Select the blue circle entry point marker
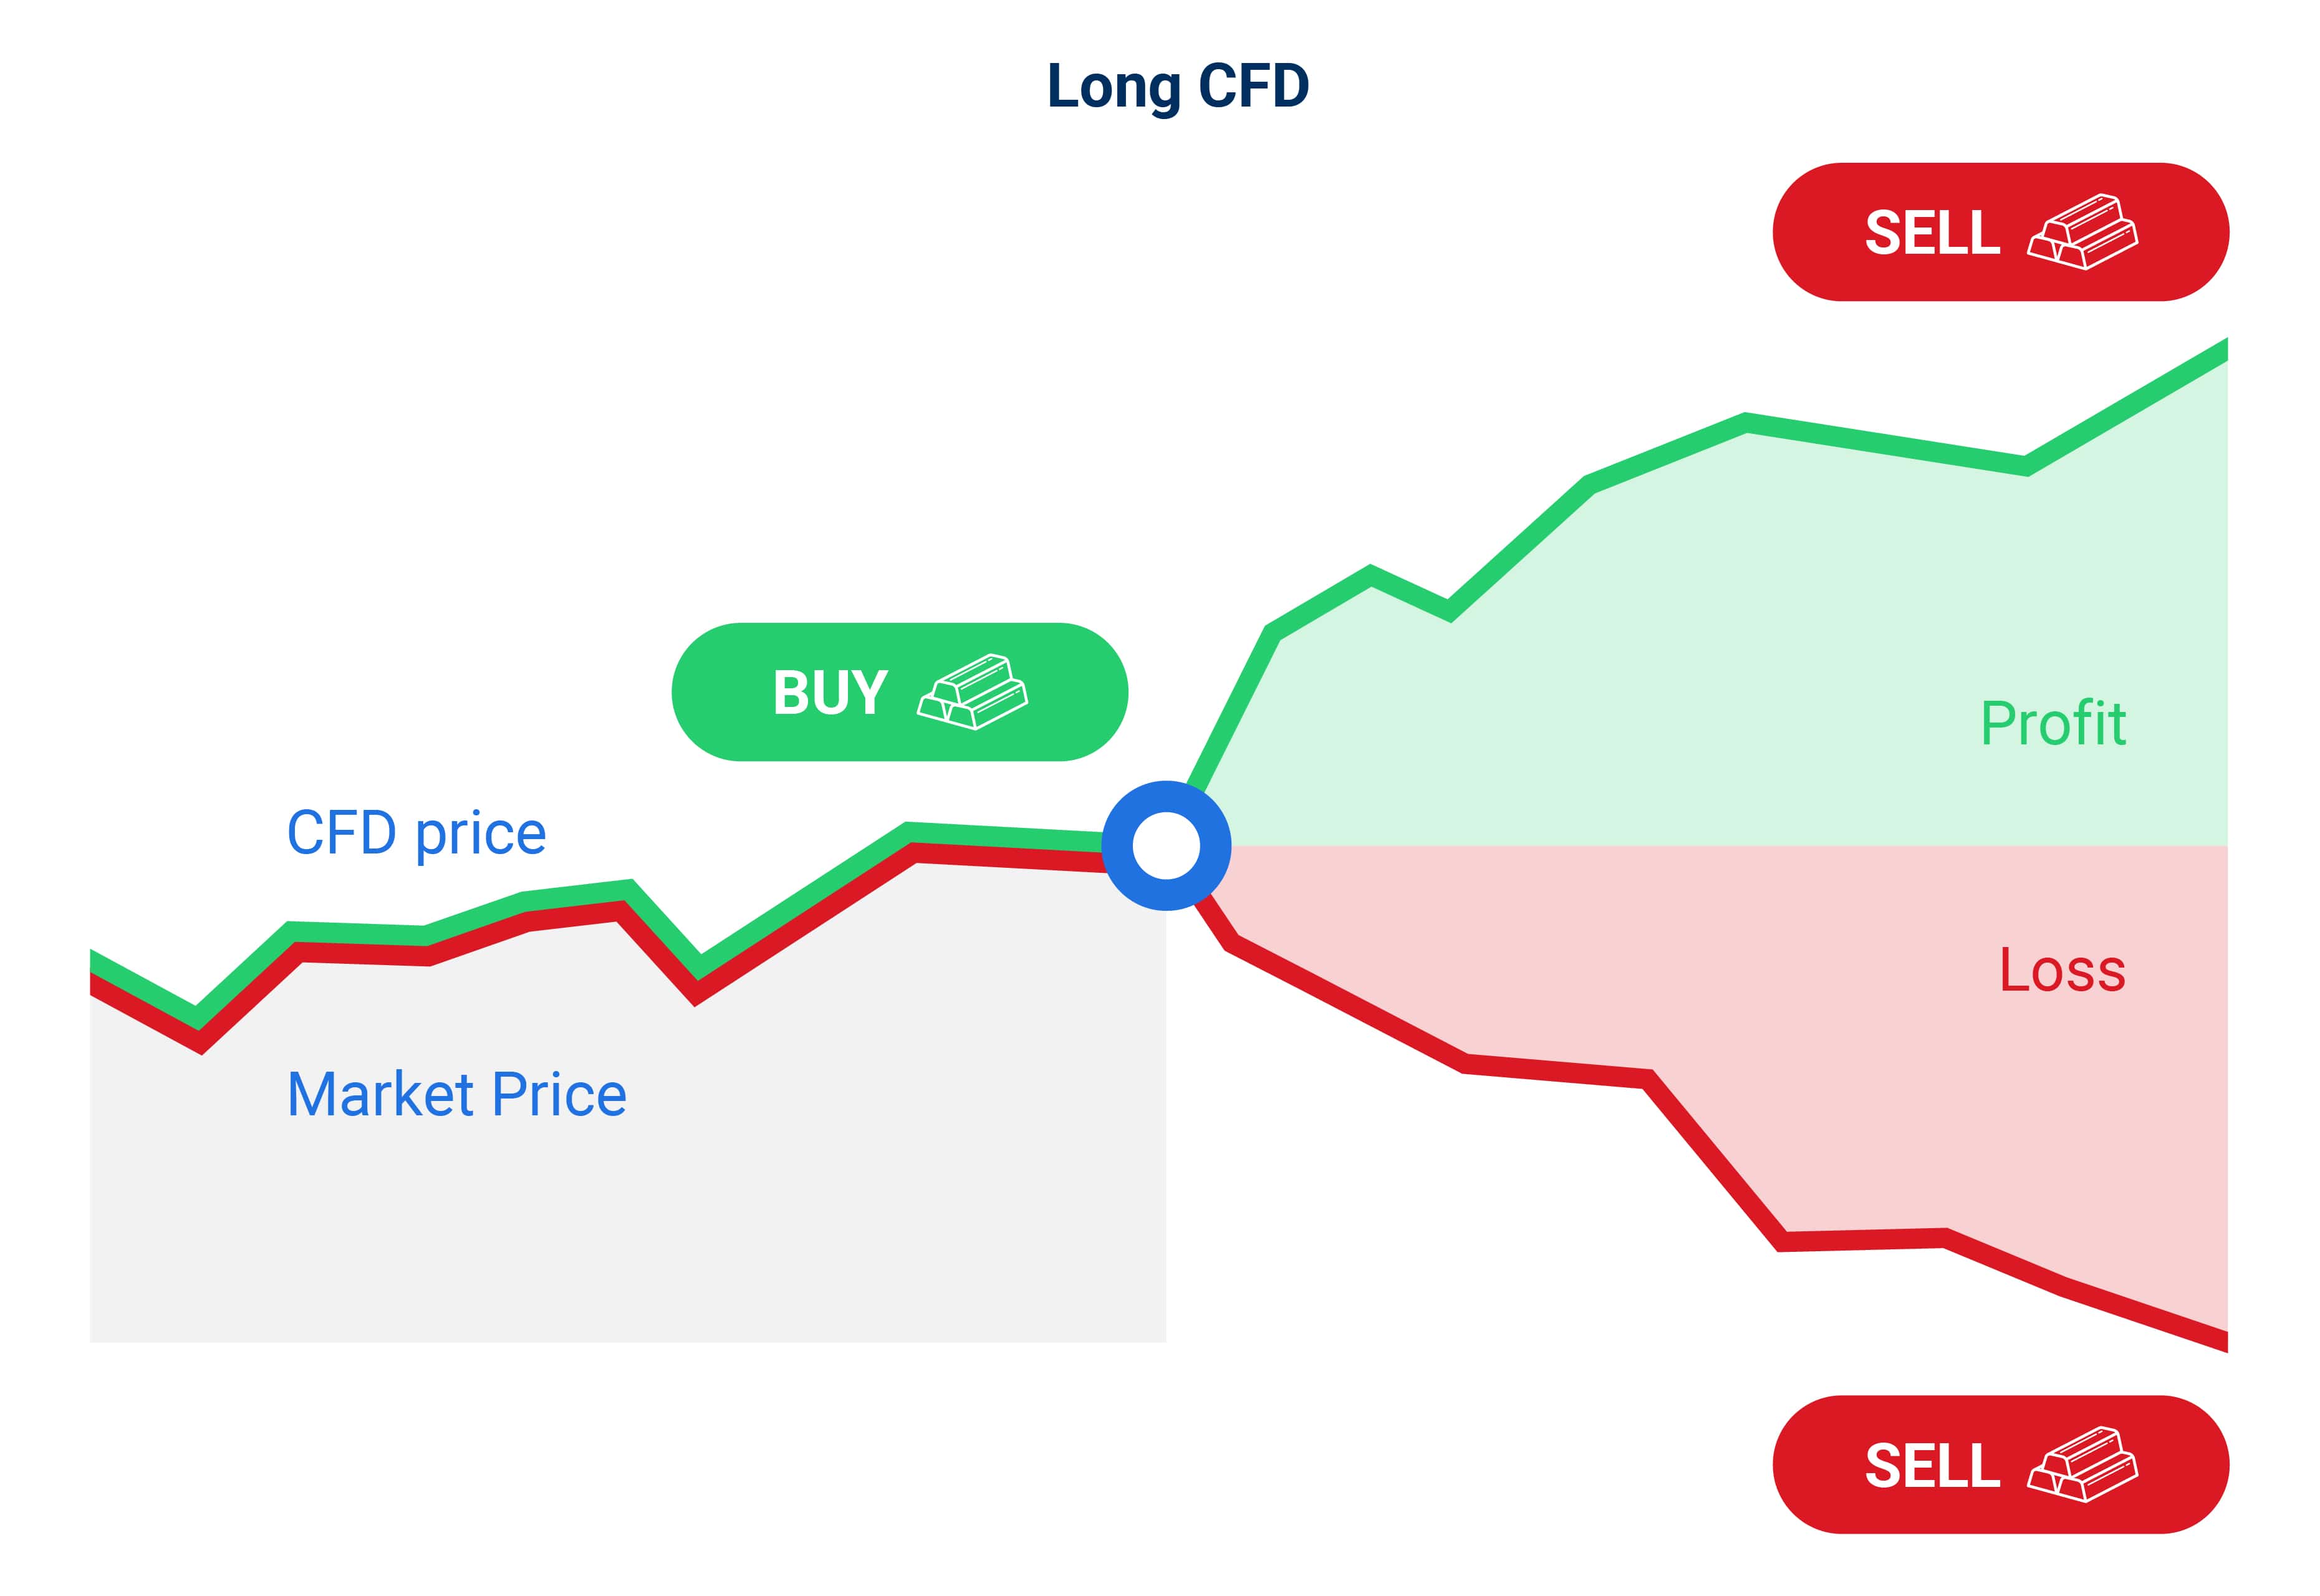2320x1596 pixels. pos(1166,846)
